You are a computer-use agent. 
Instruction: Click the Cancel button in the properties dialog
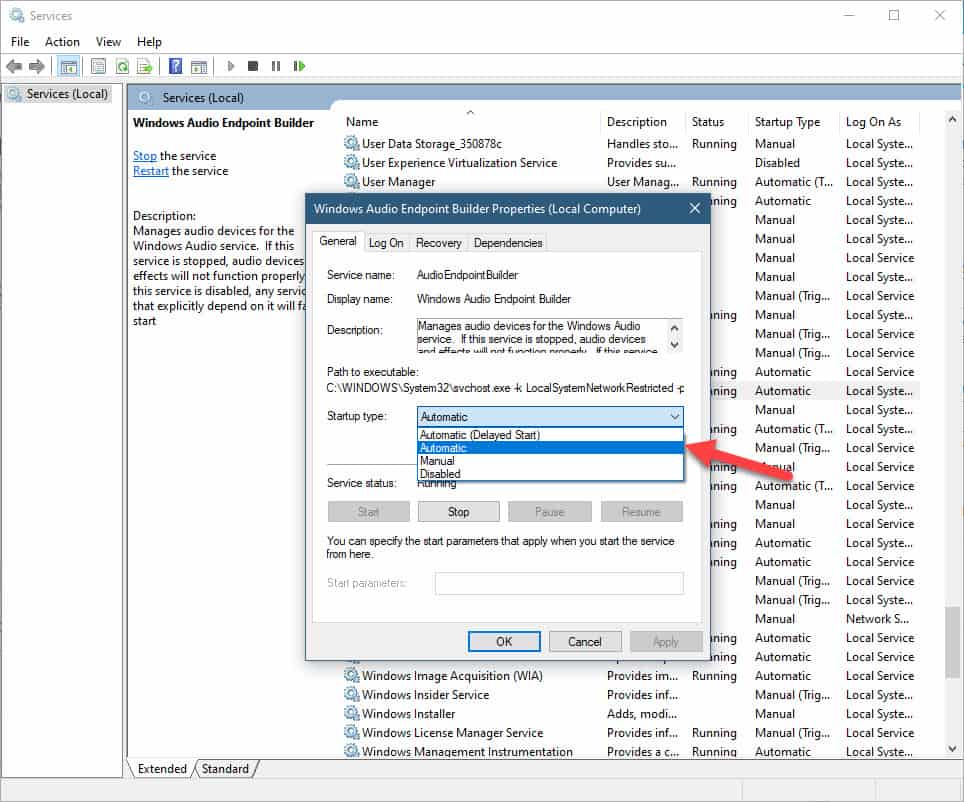(585, 641)
